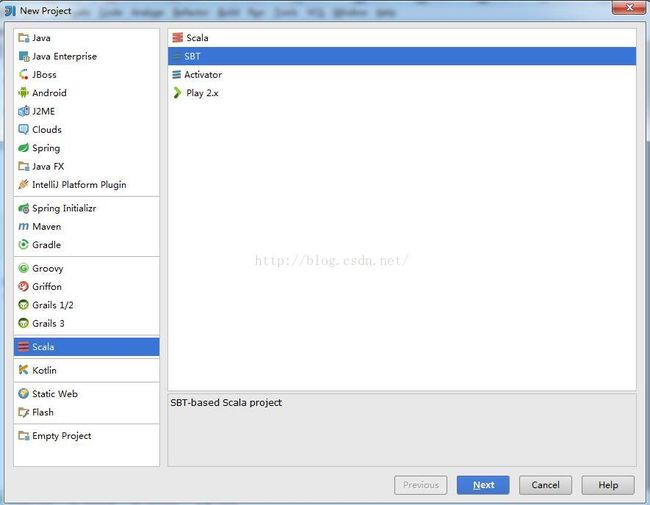This screenshot has width=650, height=505.
Task: Select the Activator template
Action: (402, 75)
